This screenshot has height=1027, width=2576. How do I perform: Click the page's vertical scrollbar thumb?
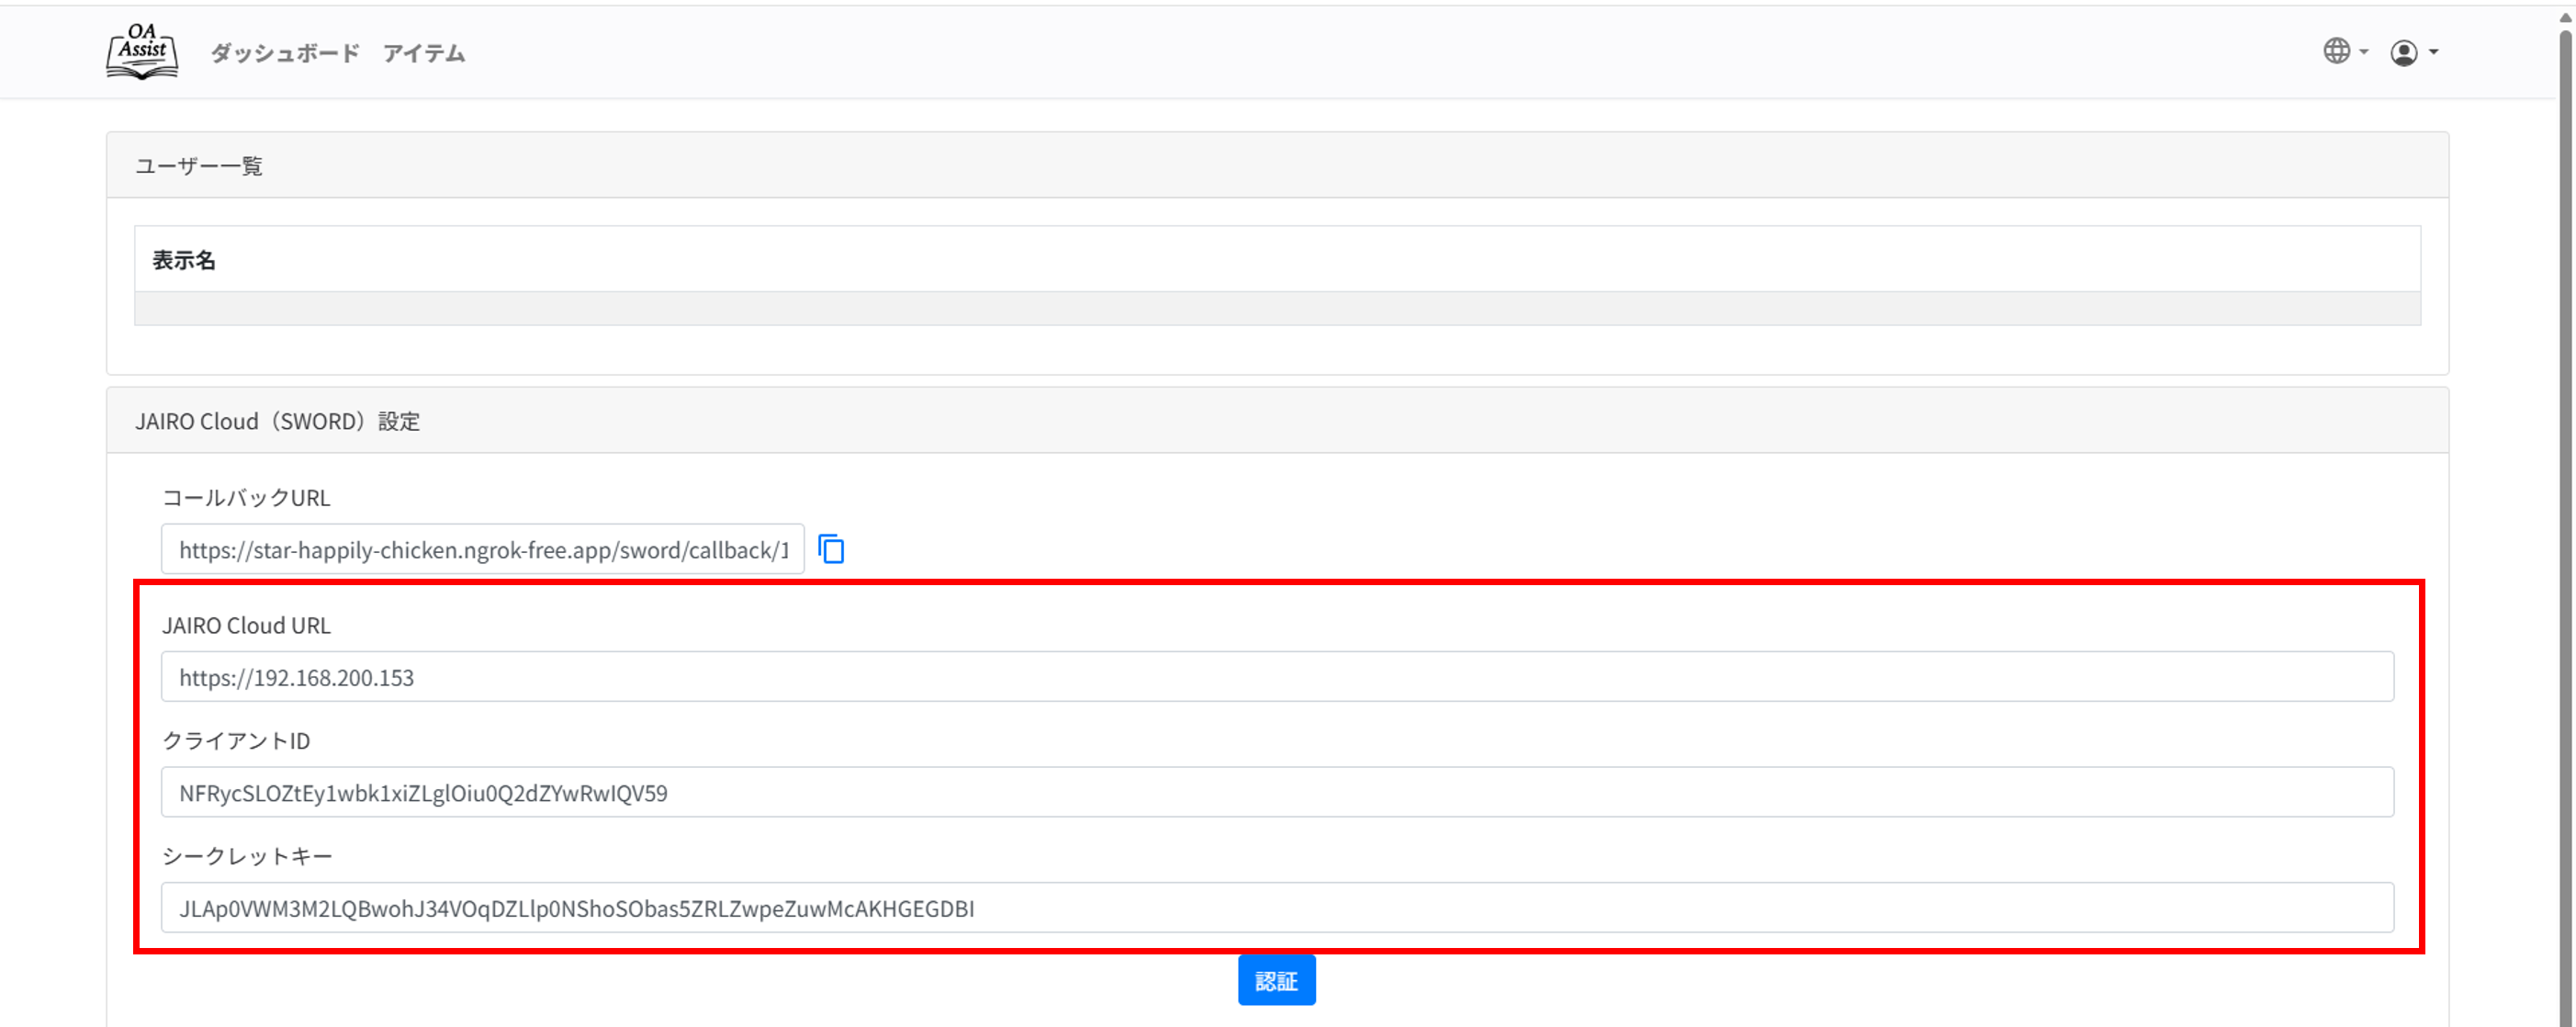2565,500
